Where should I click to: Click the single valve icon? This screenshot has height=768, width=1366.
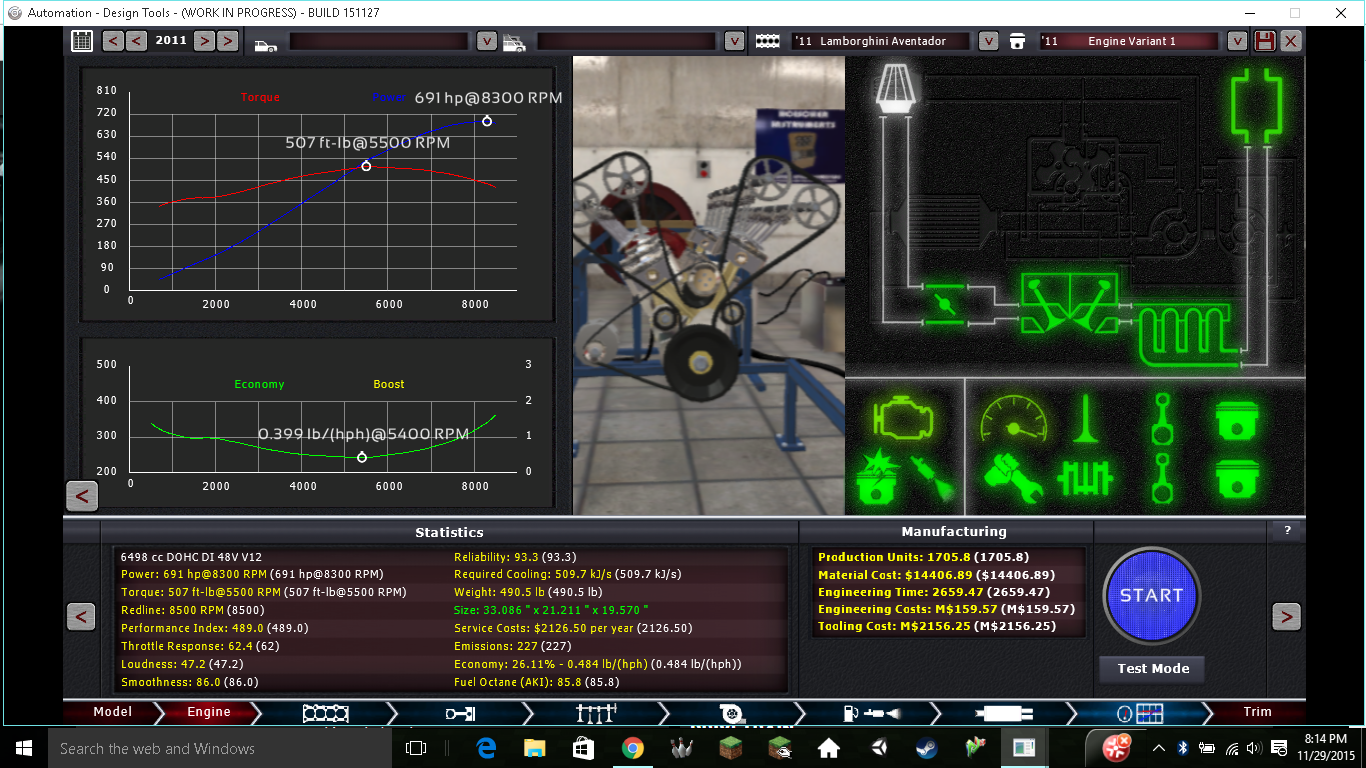[x=1086, y=418]
